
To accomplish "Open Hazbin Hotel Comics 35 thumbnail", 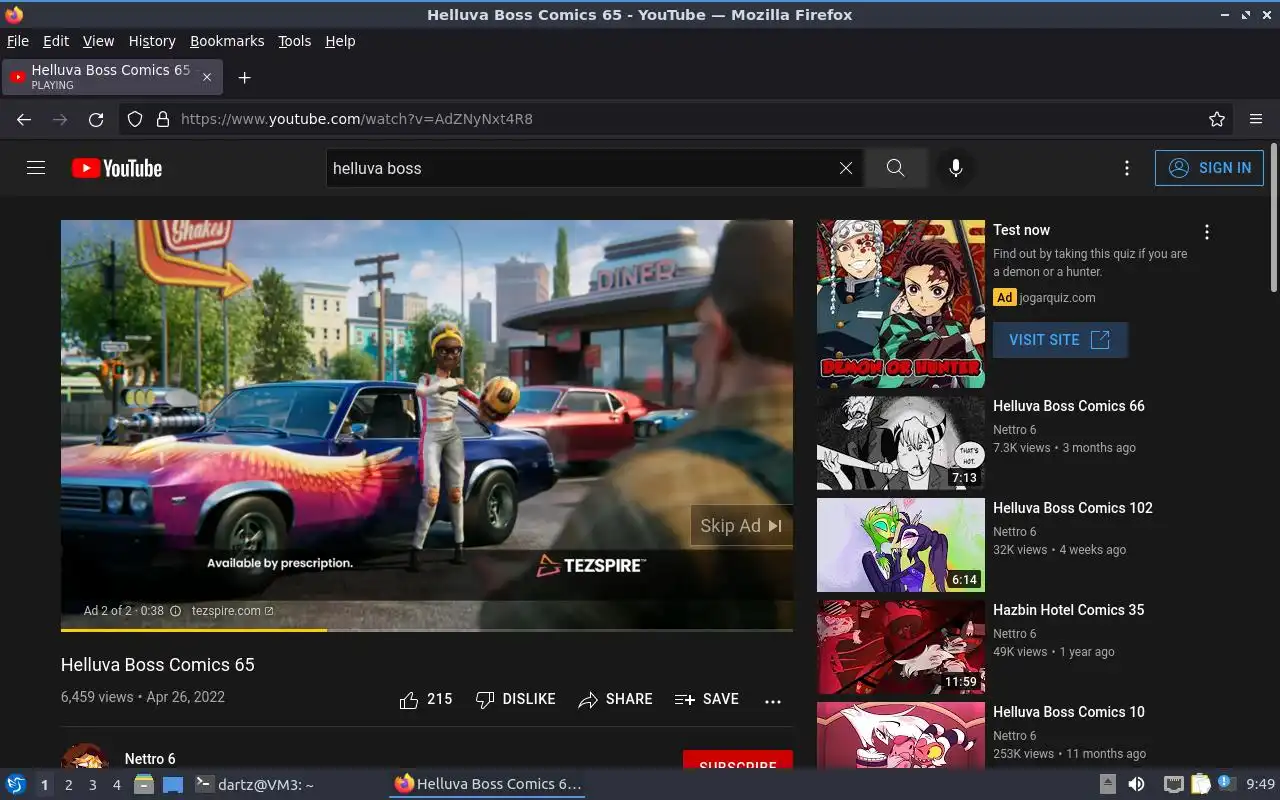I will [901, 647].
